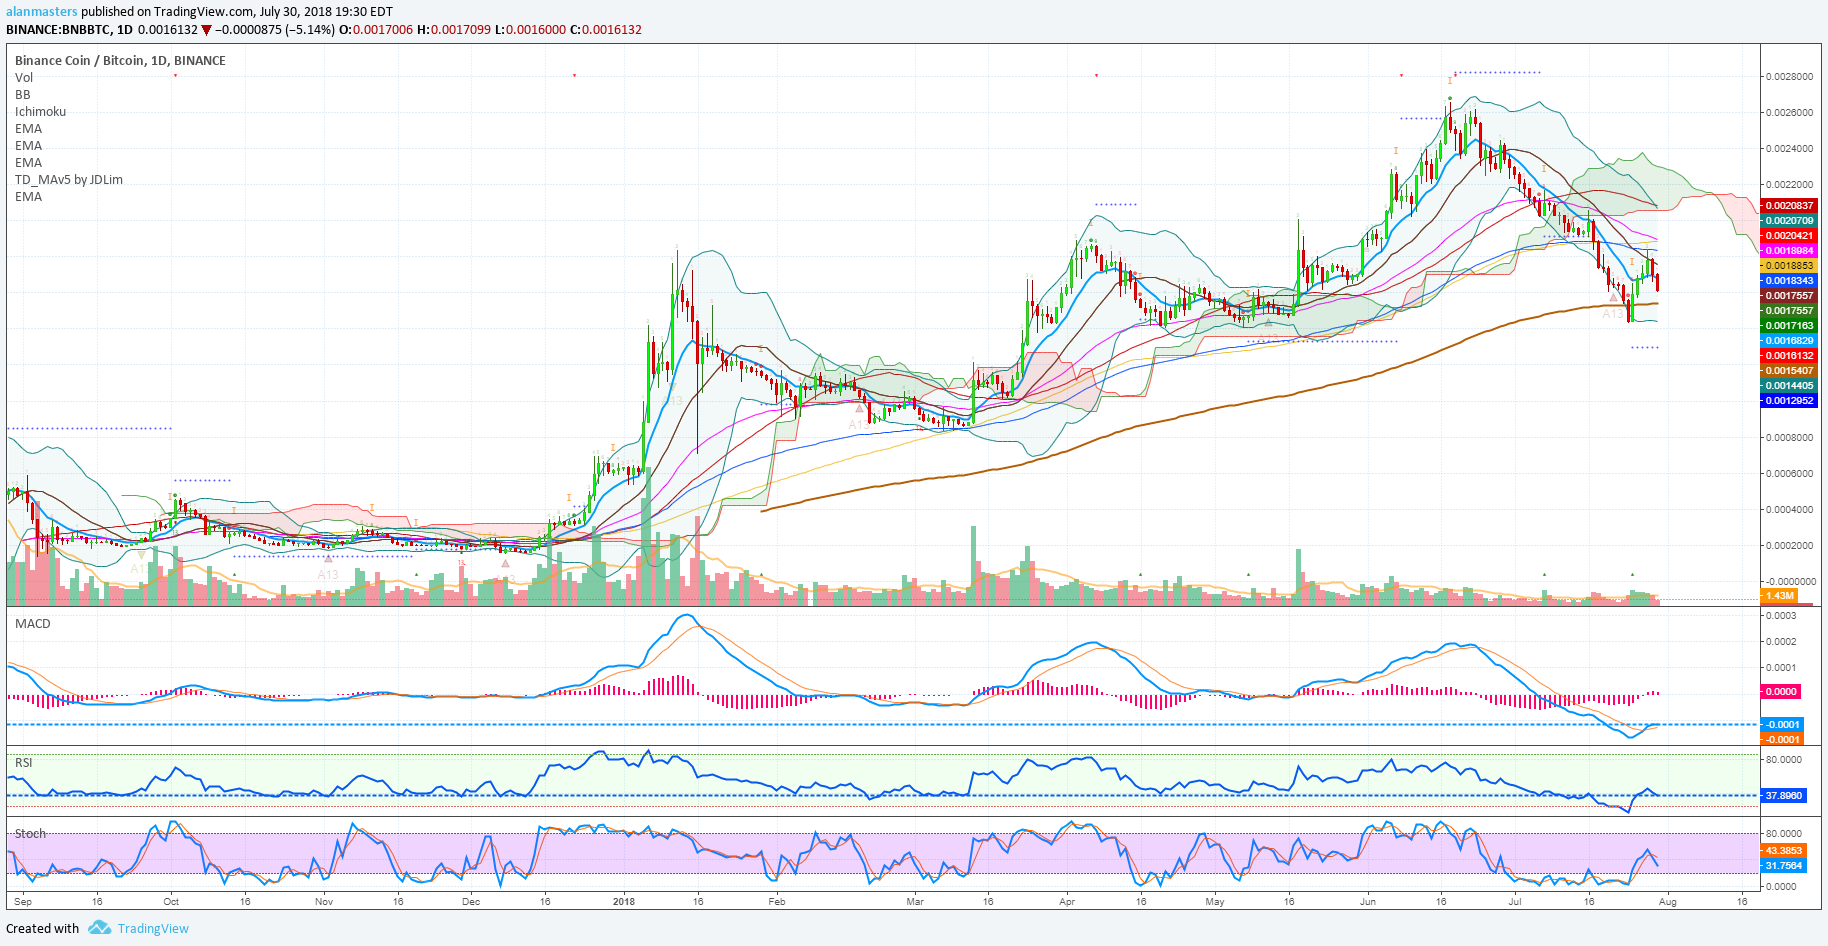Screen dimensions: 1828x946
Task: Open the TradingView link beside 'Created with'
Action: (x=153, y=928)
